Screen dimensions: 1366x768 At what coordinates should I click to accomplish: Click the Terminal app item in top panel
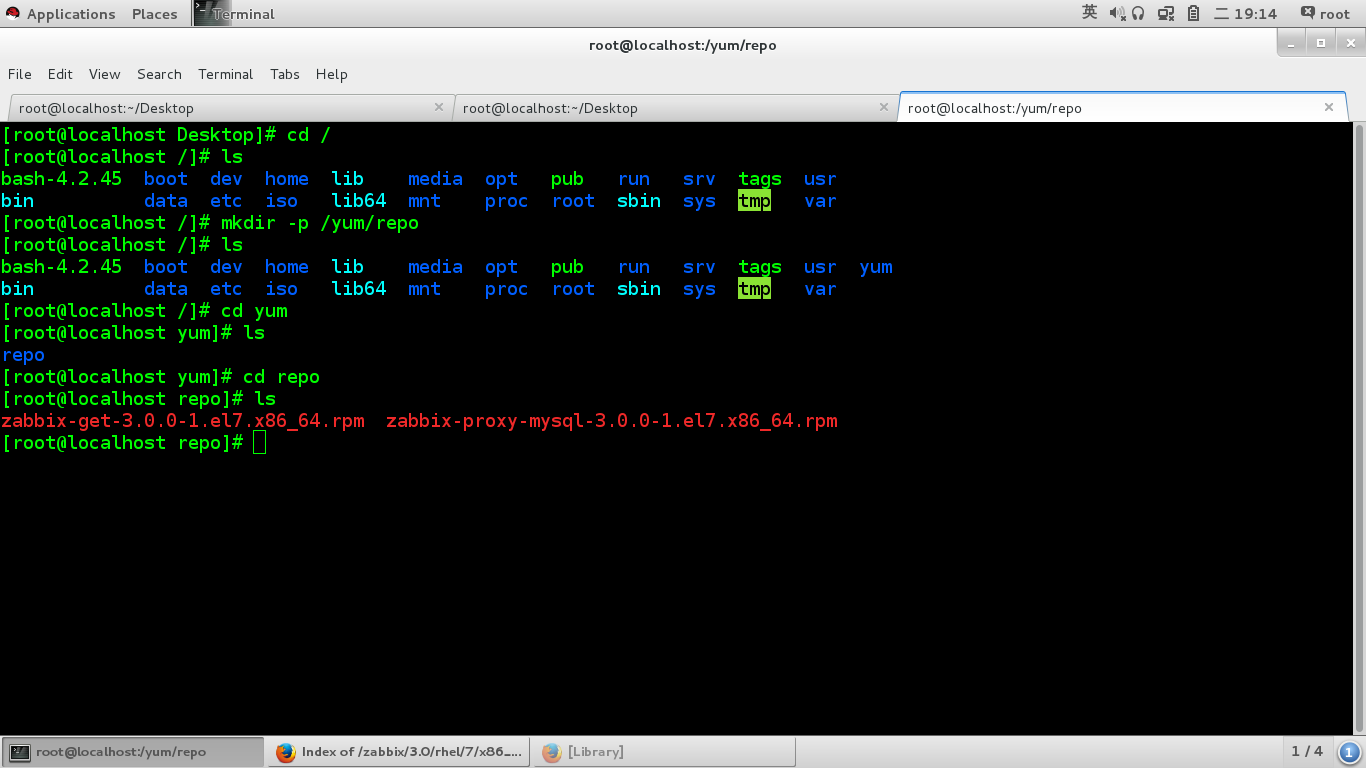pos(236,14)
